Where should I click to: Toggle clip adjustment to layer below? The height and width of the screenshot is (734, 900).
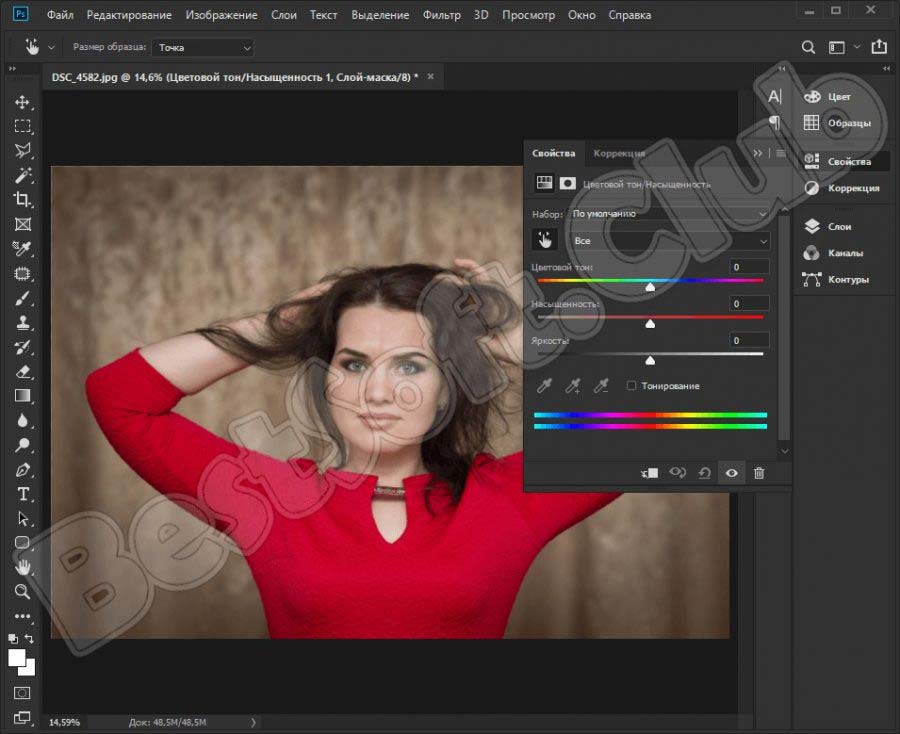(649, 473)
